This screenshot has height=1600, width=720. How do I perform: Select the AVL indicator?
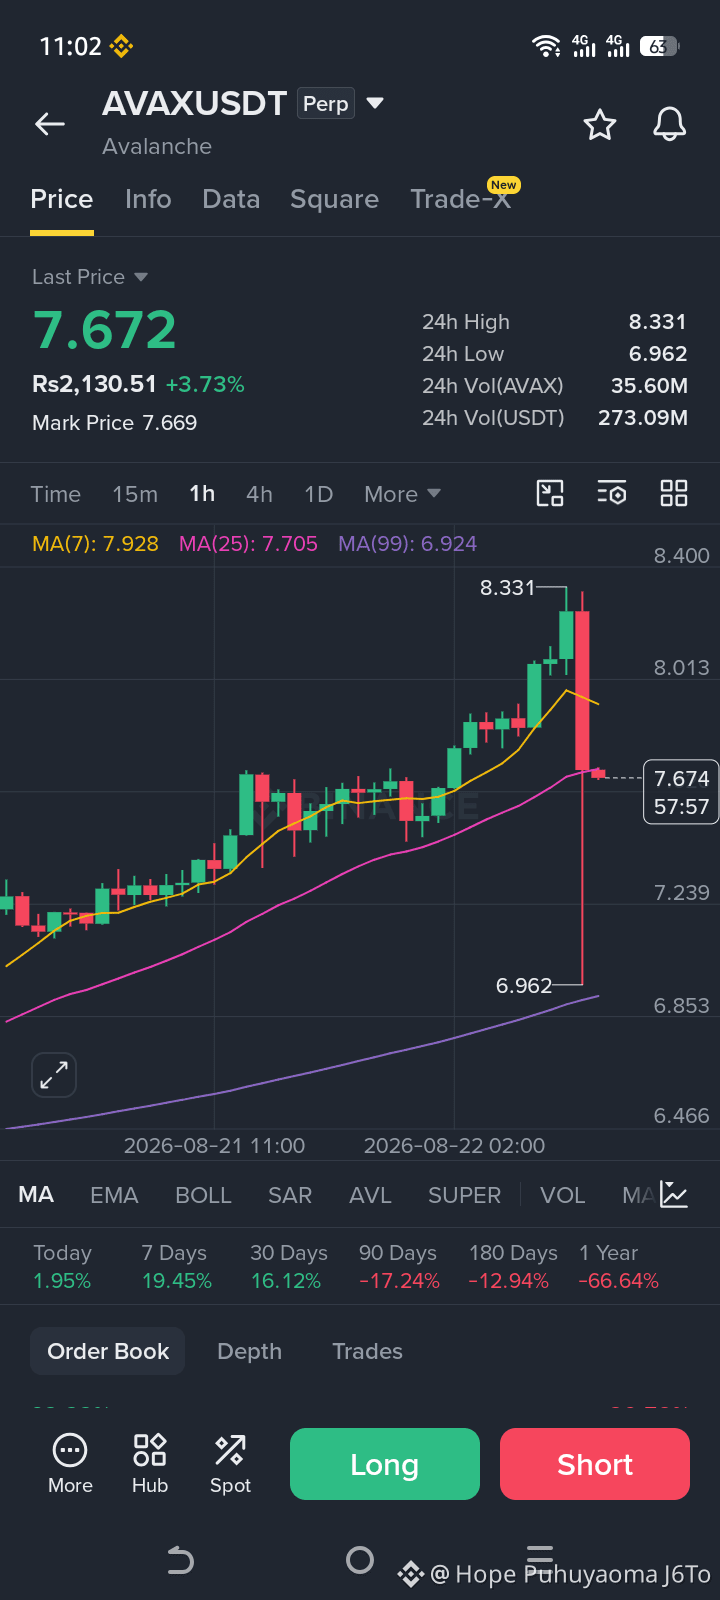coord(370,1195)
